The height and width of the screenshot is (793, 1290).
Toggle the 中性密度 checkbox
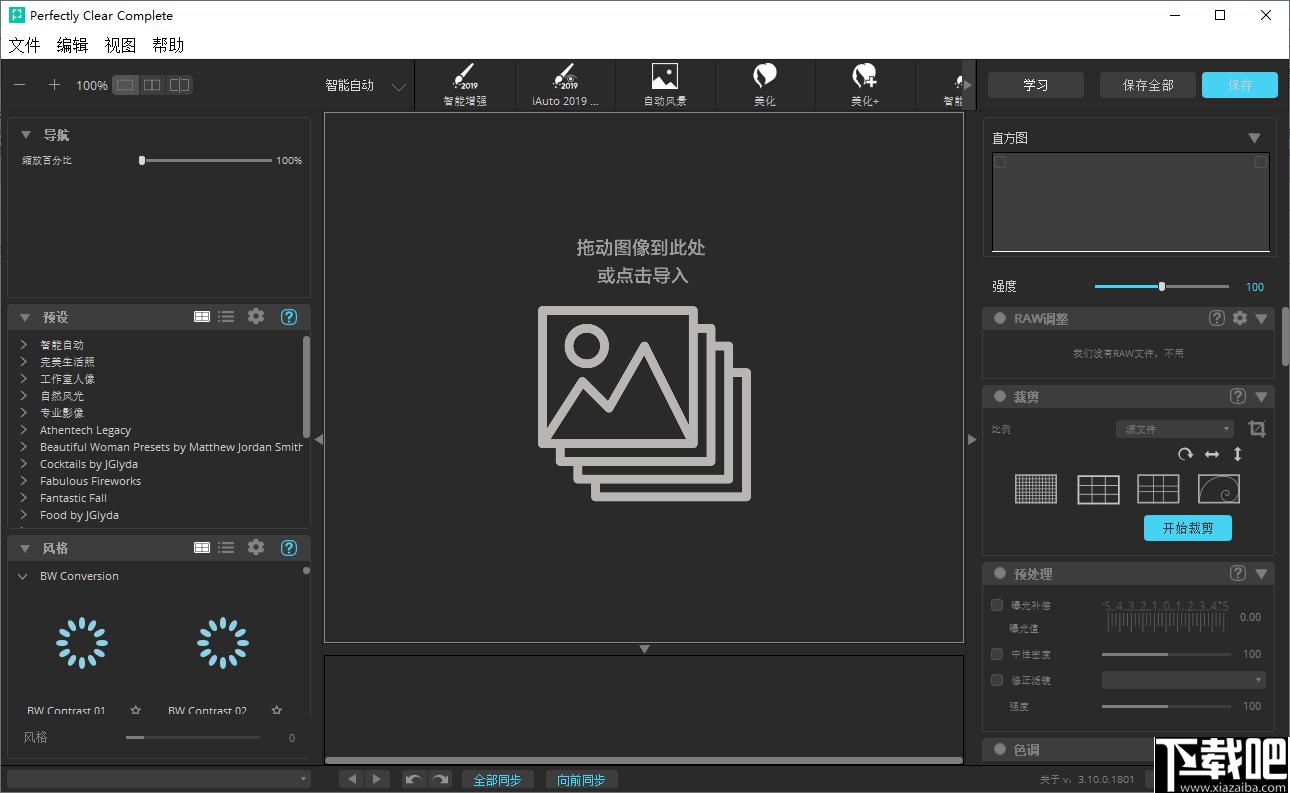[x=997, y=654]
